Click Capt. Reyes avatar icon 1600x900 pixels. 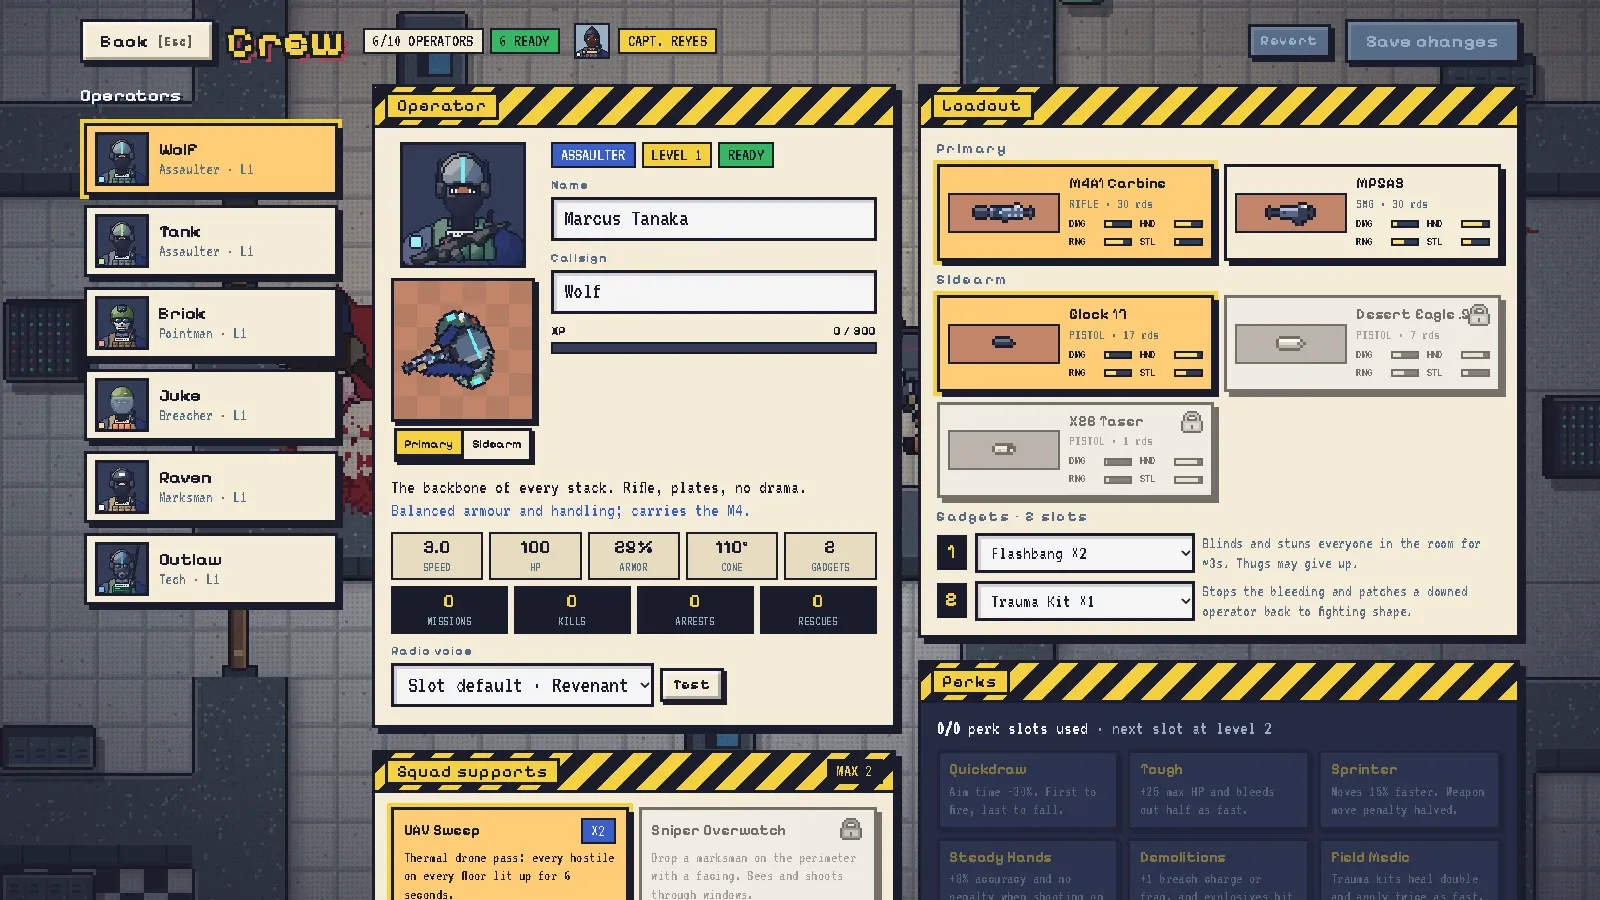(x=592, y=41)
